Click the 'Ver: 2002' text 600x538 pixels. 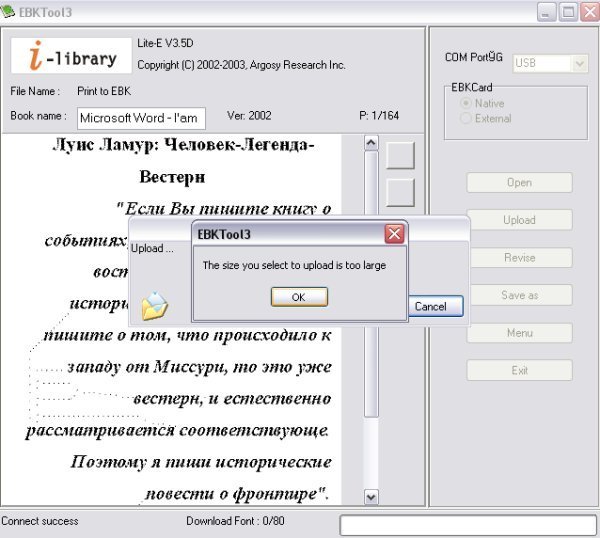[249, 116]
